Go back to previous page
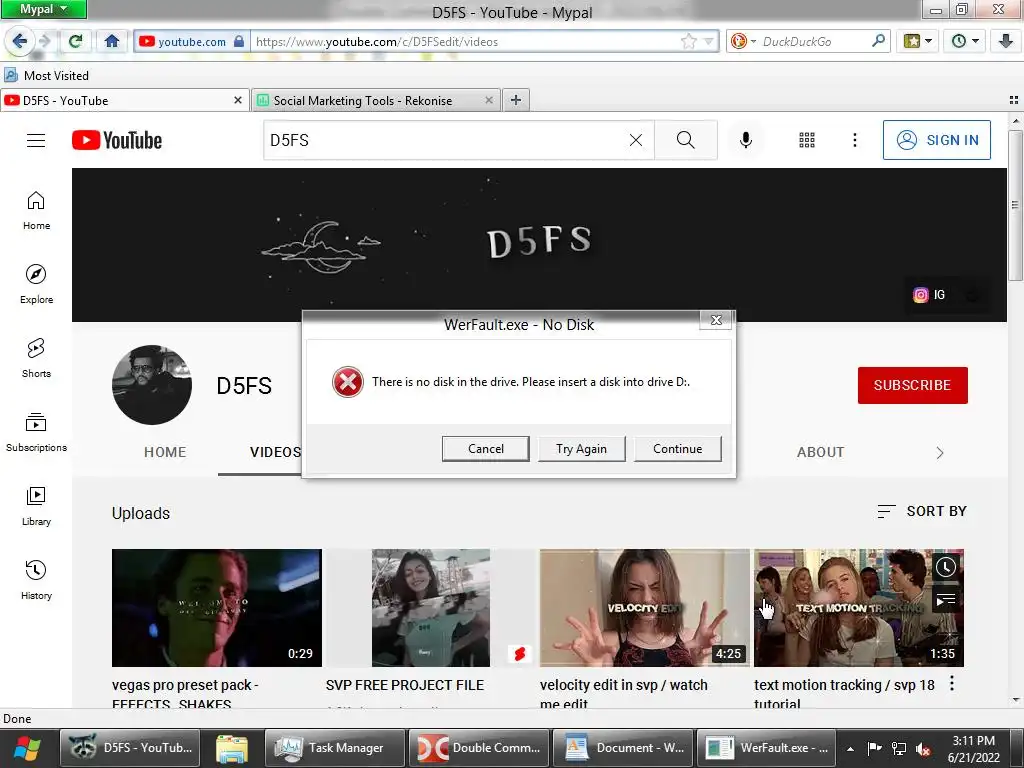Image resolution: width=1024 pixels, height=768 pixels. 19,41
